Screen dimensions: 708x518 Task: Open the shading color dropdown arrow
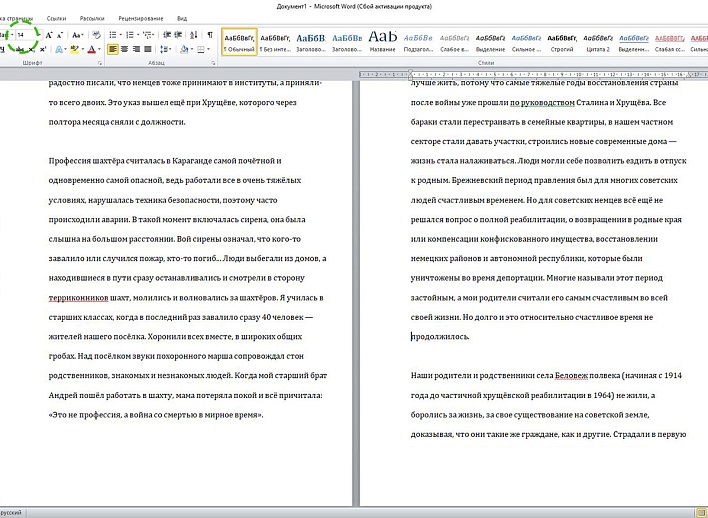192,49
